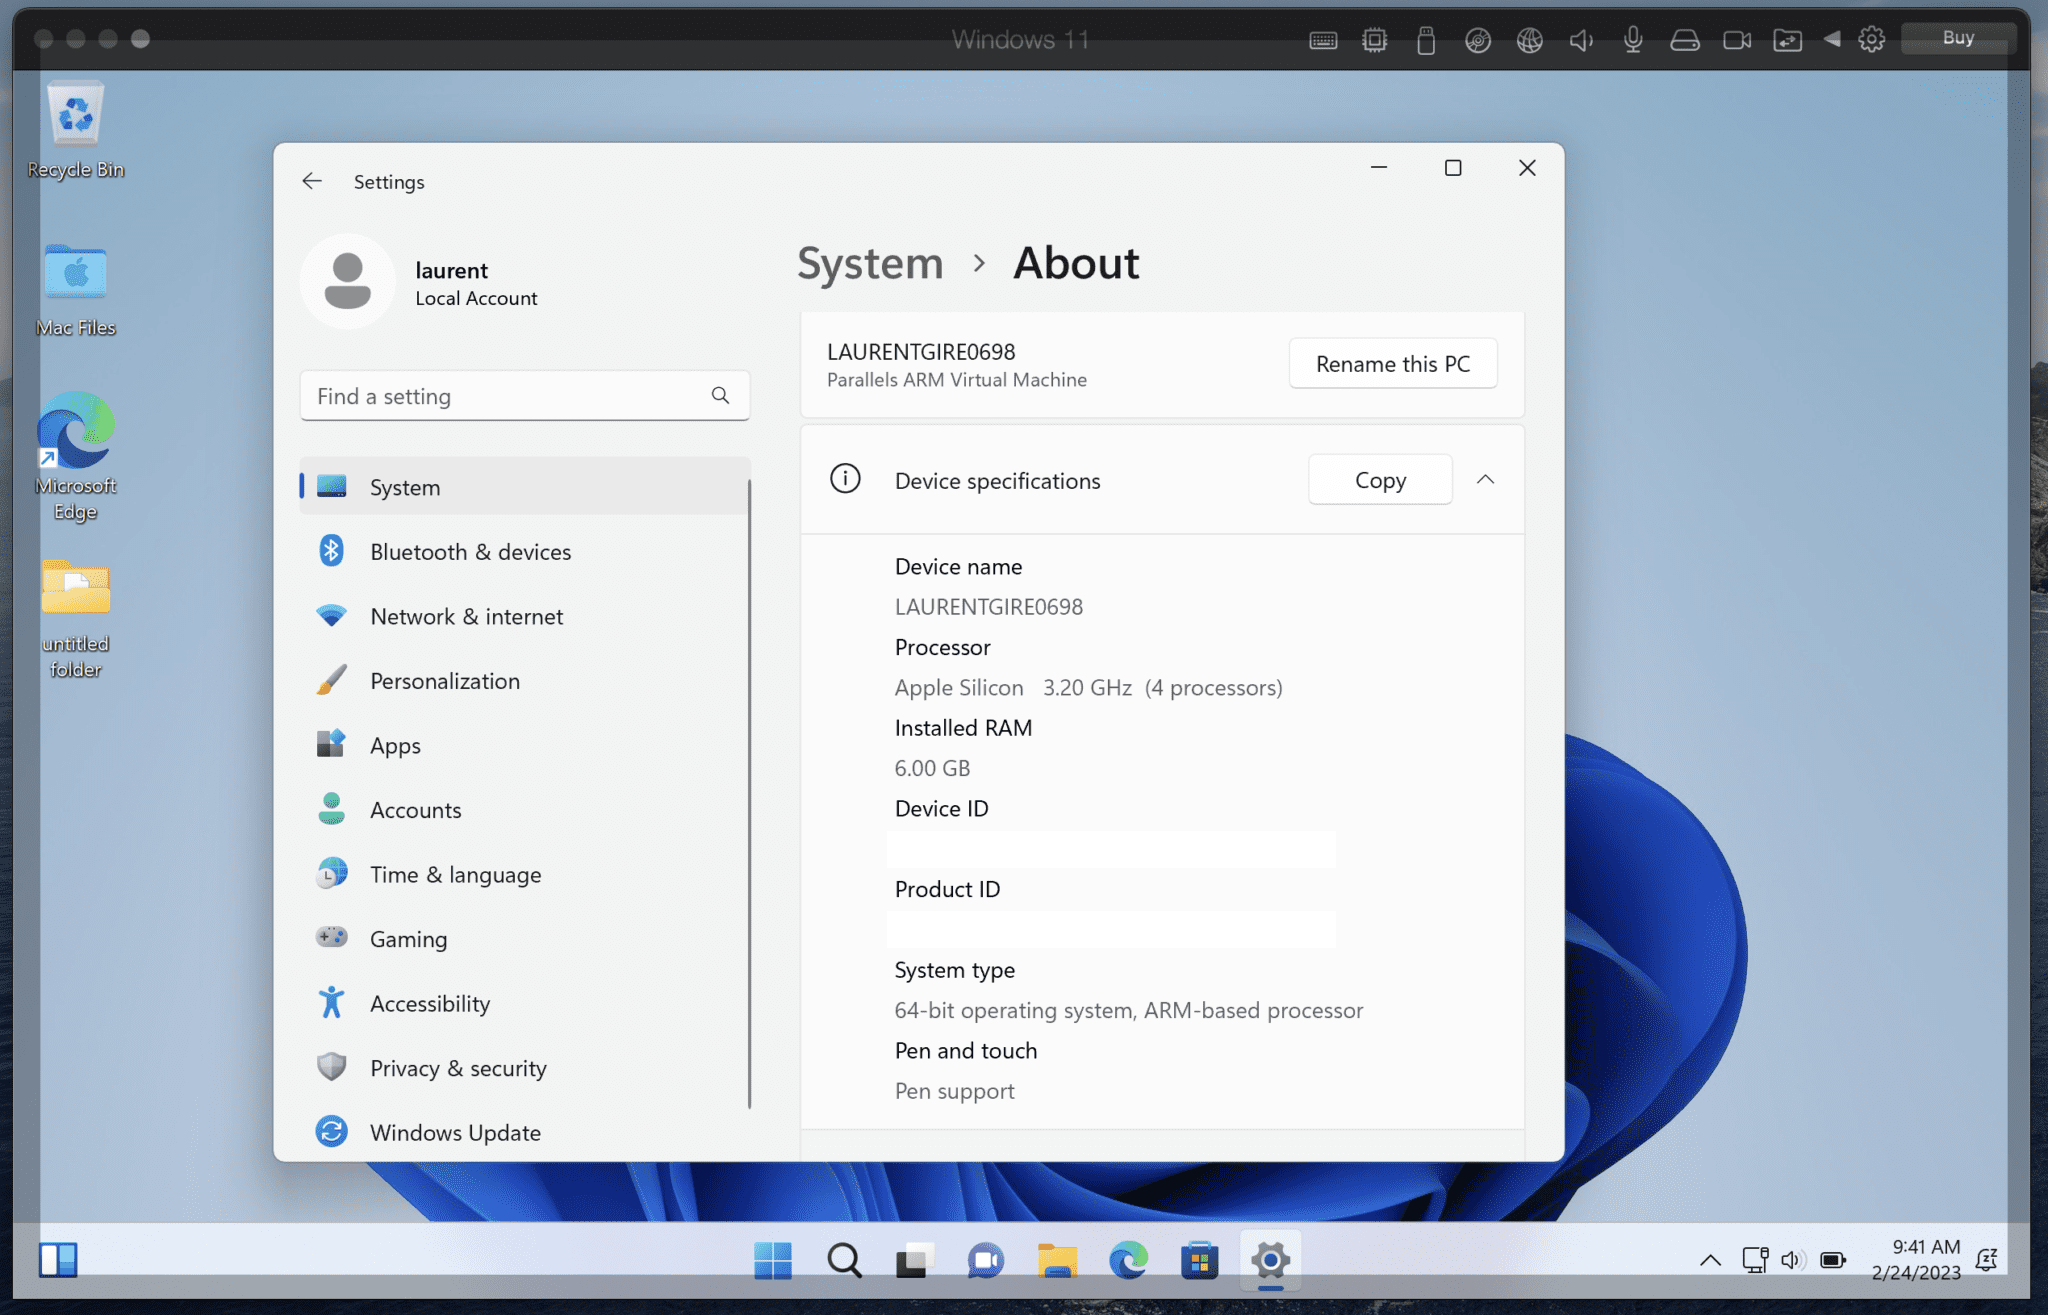This screenshot has width=2048, height=1315.
Task: Open Chat from the taskbar
Action: pos(985,1261)
